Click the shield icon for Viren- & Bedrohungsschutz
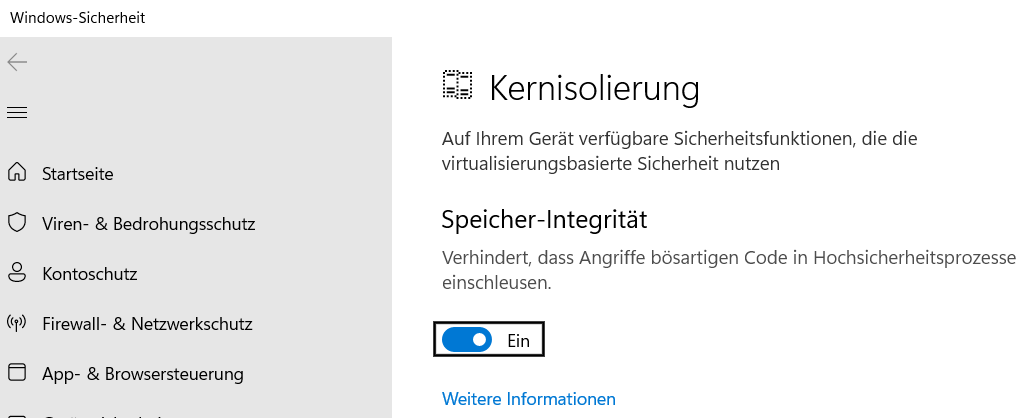The height and width of the screenshot is (418, 1030). 16,223
